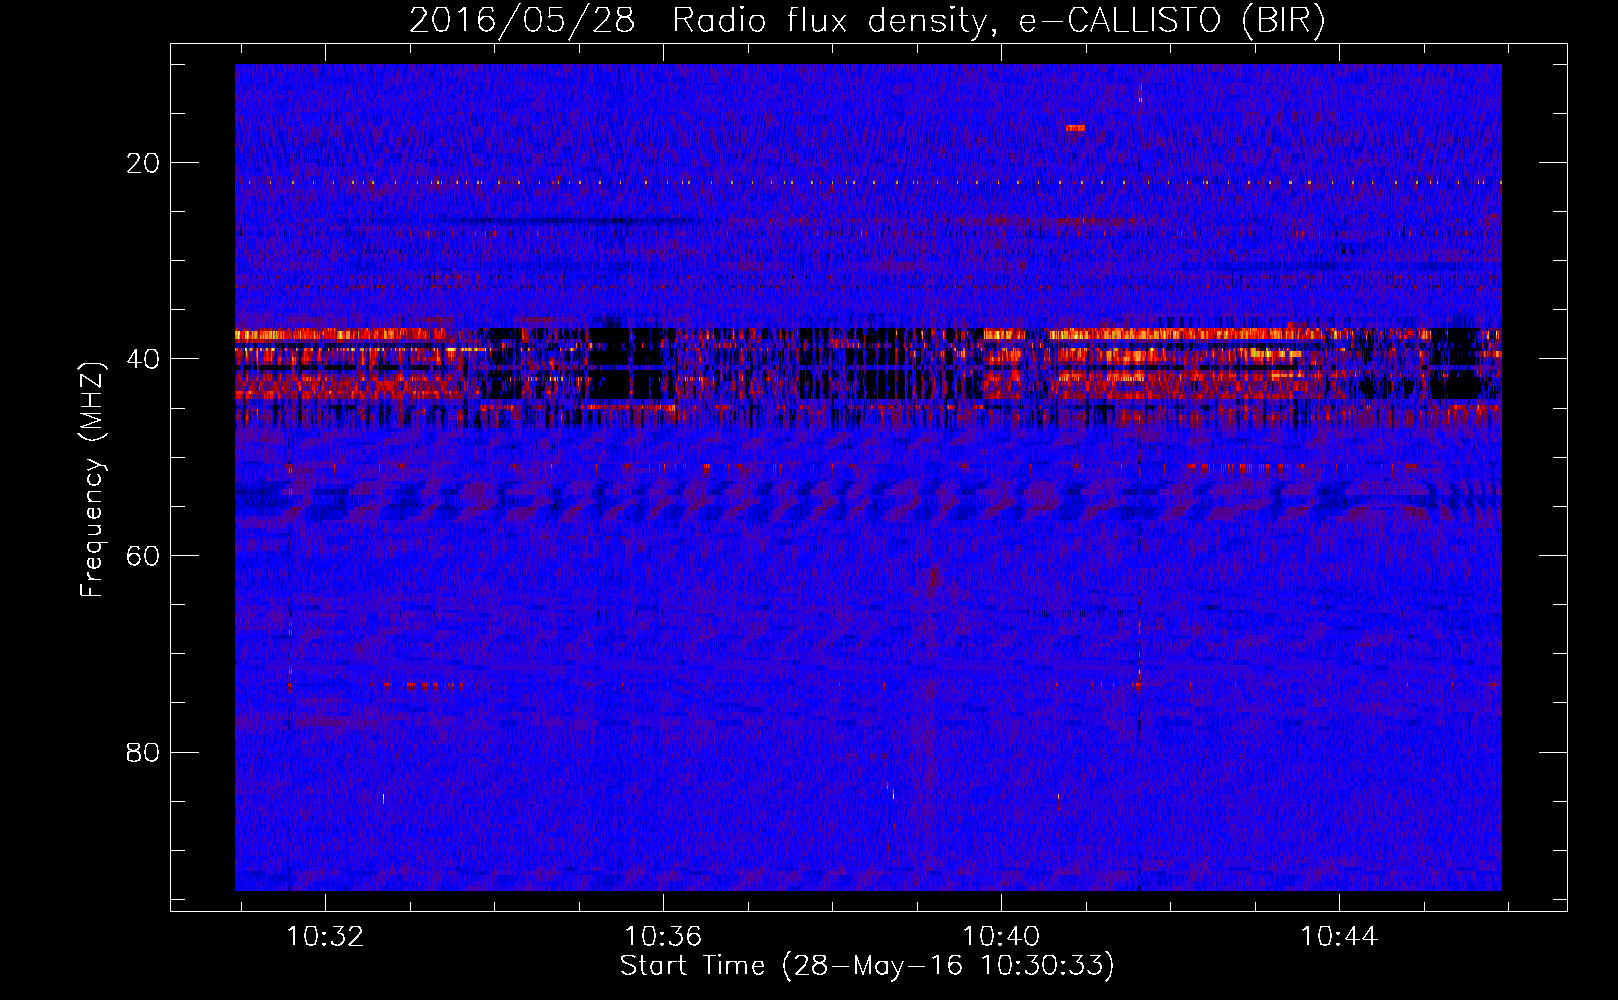
Task: Click the 'Frequency (MHZ)' axis label
Action: click(x=91, y=481)
